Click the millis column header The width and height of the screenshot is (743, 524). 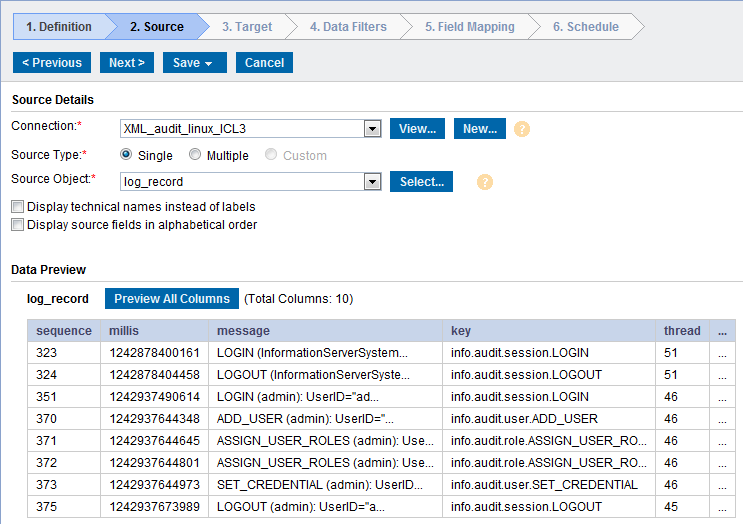(x=154, y=331)
